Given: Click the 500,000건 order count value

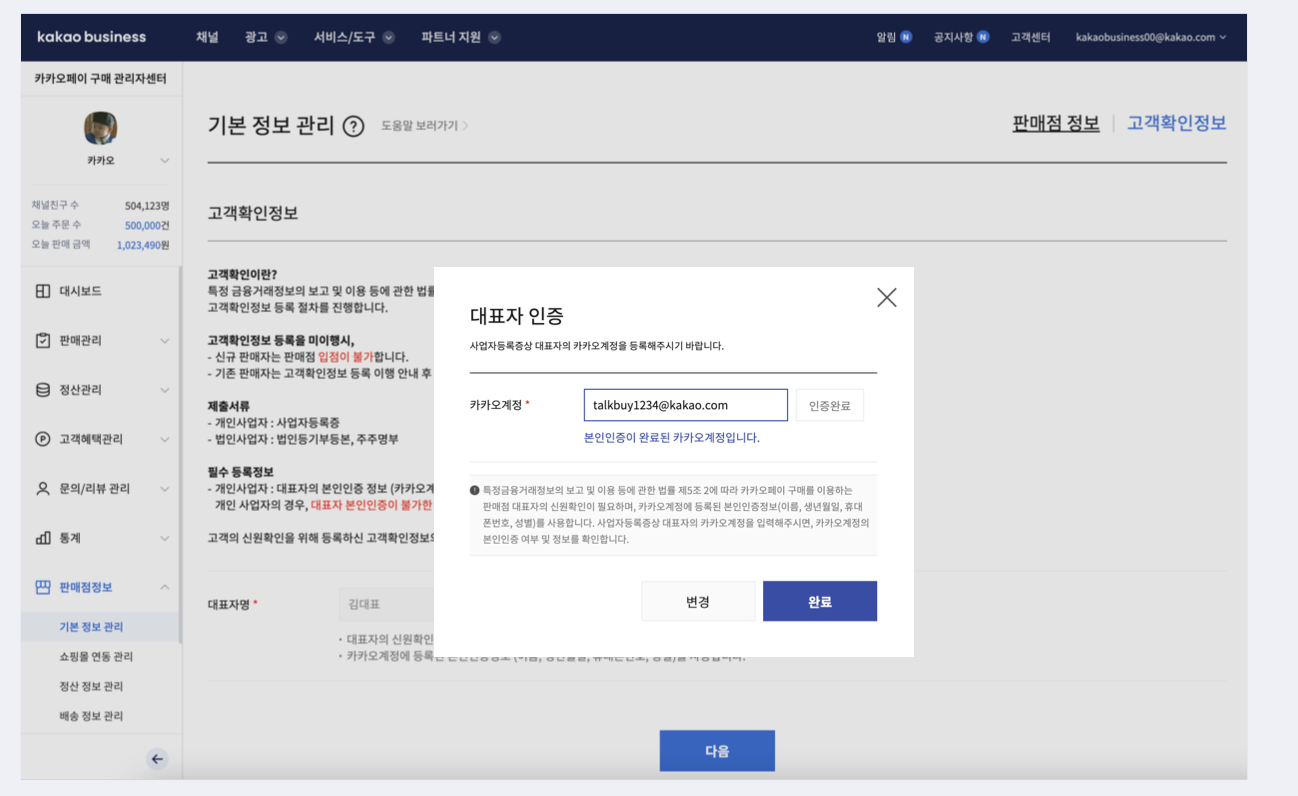Looking at the screenshot, I should point(147,225).
